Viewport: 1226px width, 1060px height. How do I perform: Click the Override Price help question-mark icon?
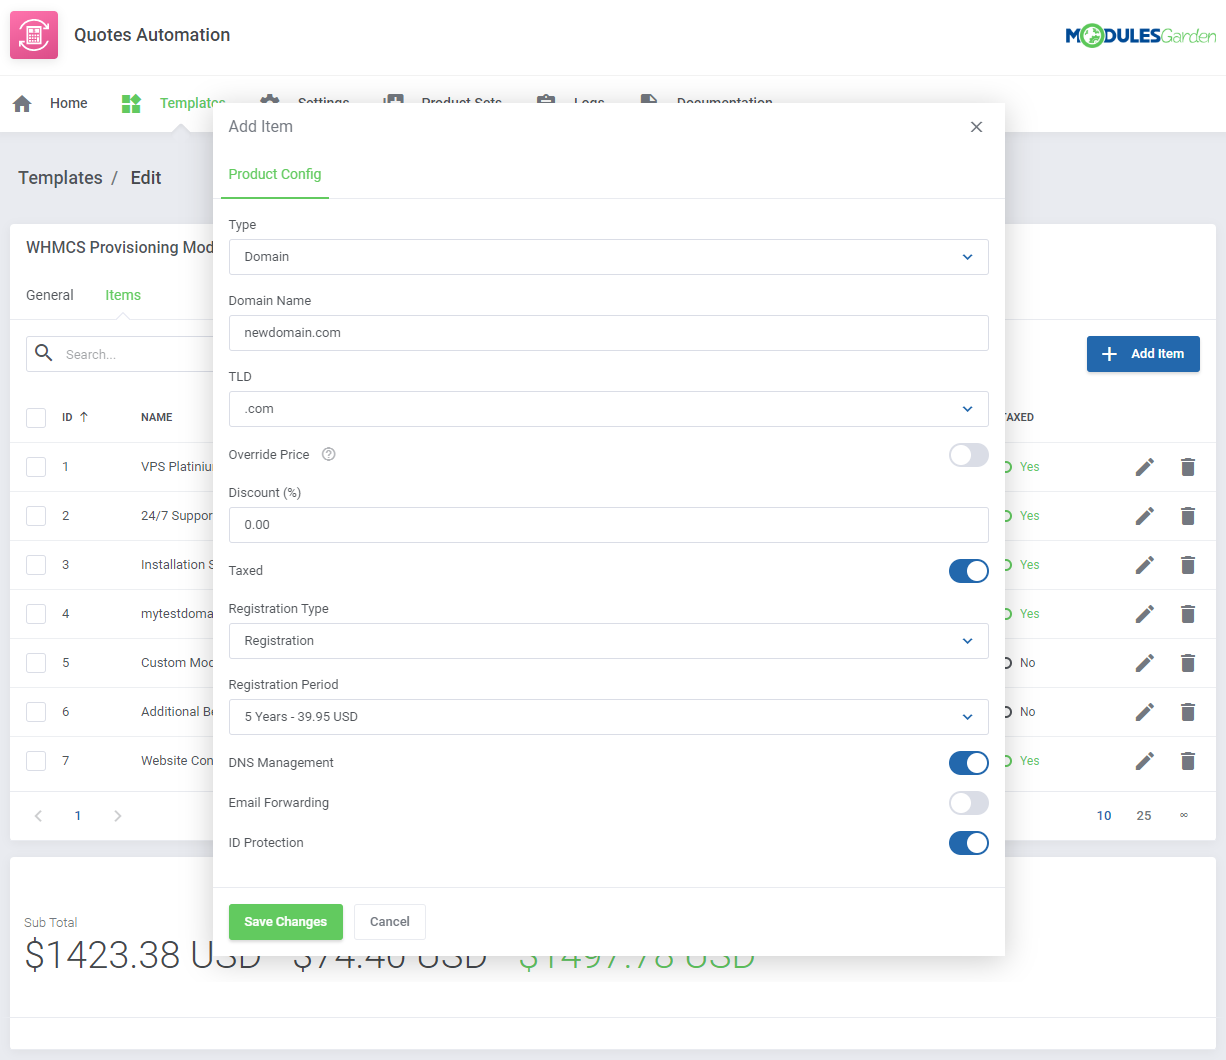(328, 454)
